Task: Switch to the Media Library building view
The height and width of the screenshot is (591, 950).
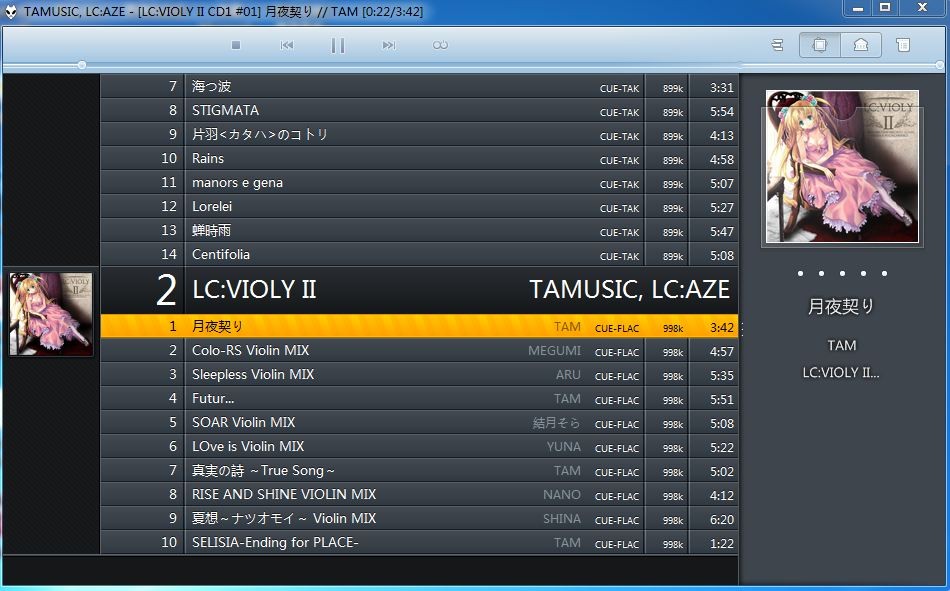Action: pos(862,46)
